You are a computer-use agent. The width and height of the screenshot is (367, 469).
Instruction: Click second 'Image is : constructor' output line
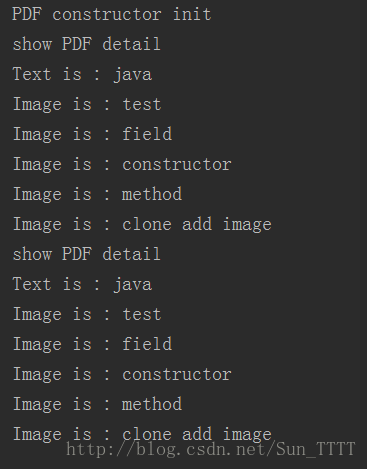(122, 375)
